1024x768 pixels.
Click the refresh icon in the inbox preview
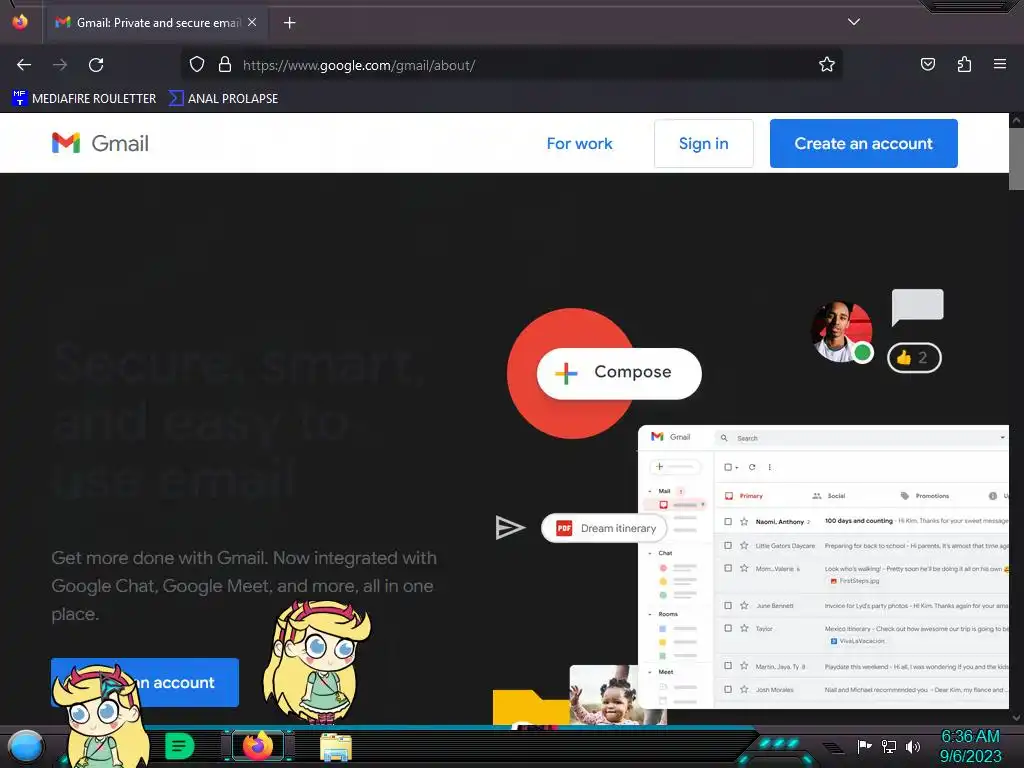tap(752, 467)
